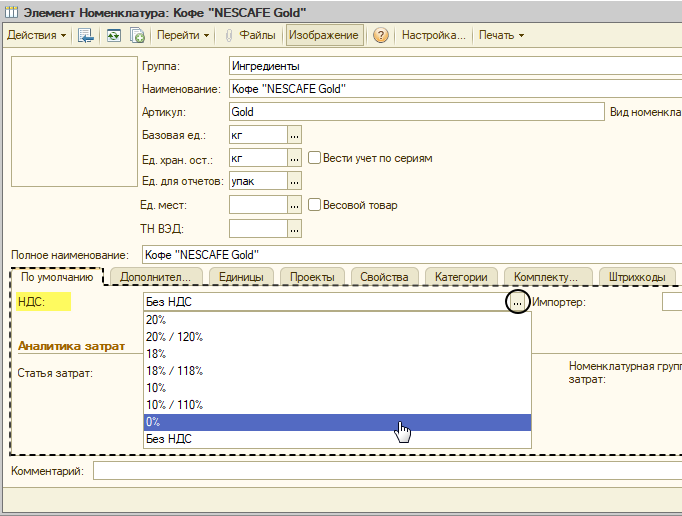Switch to the Категории tab
This screenshot has height=516, width=682.
[461, 277]
